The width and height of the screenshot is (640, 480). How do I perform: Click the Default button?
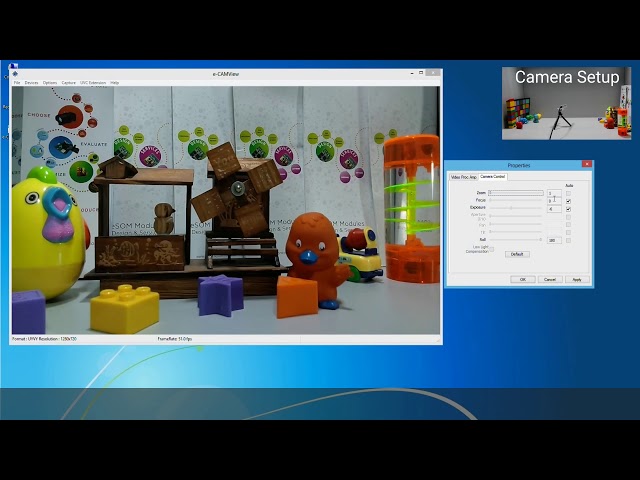[x=518, y=254]
